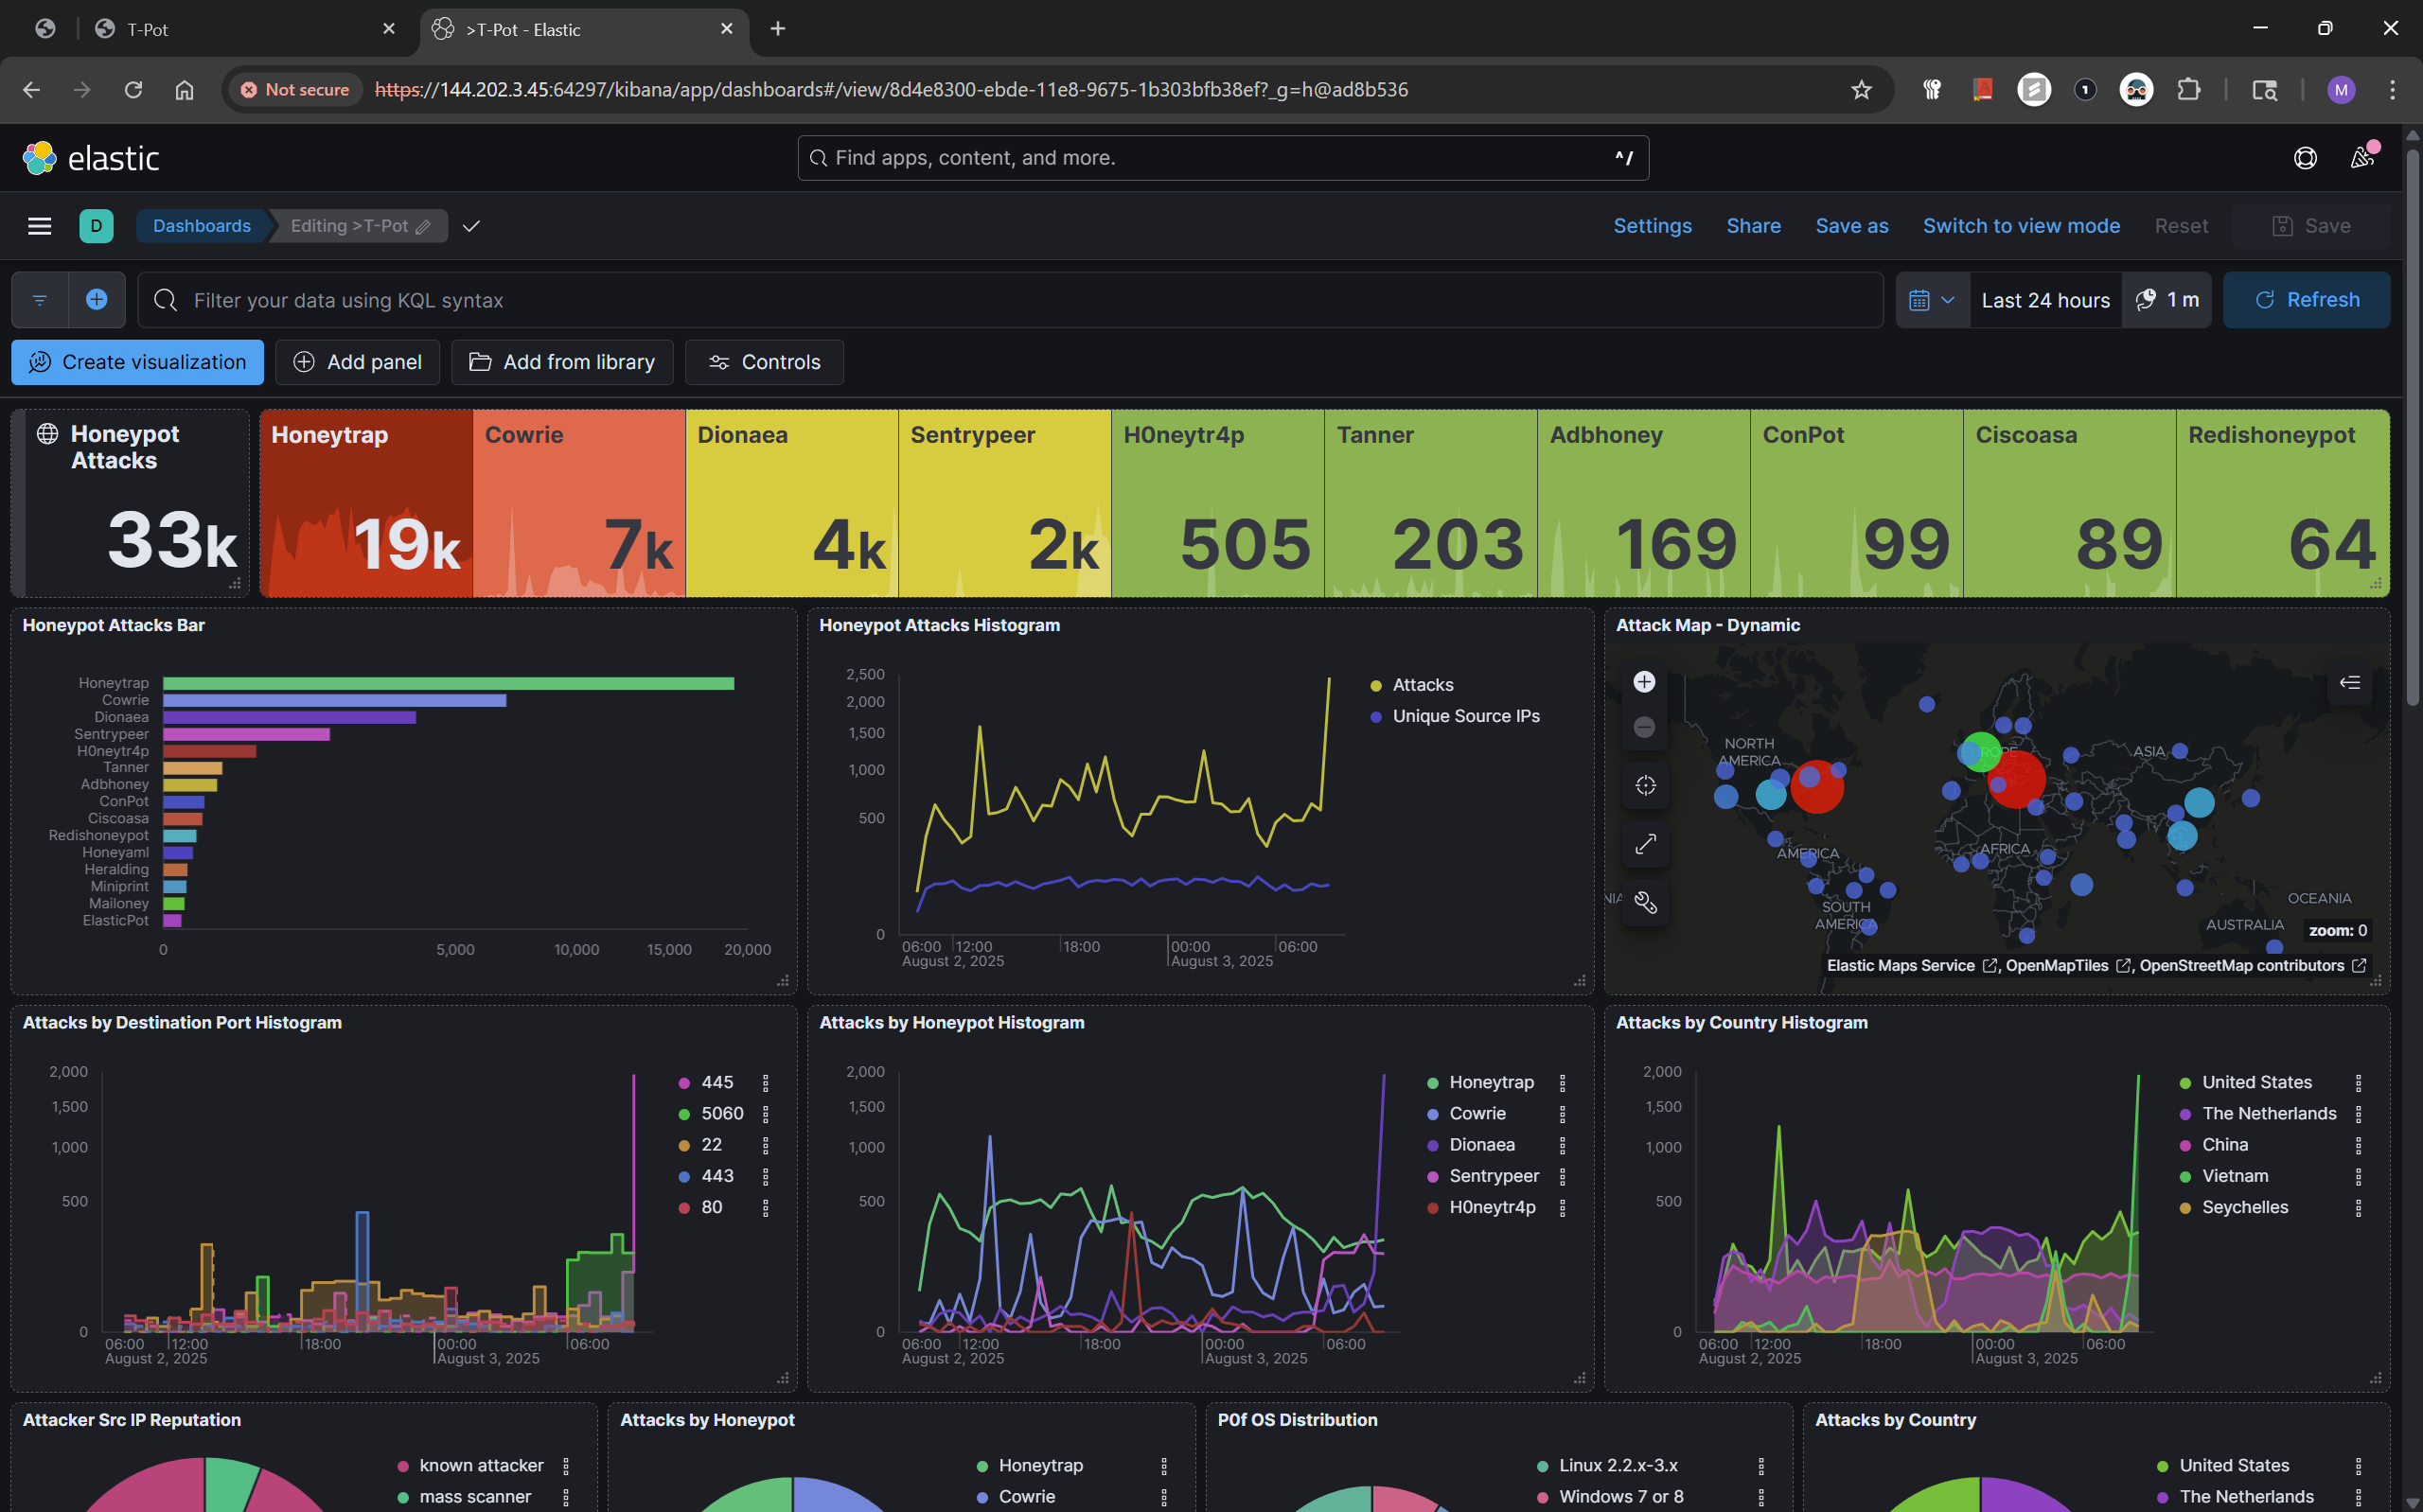
Task: Open options for known attacker legend
Action: point(566,1466)
